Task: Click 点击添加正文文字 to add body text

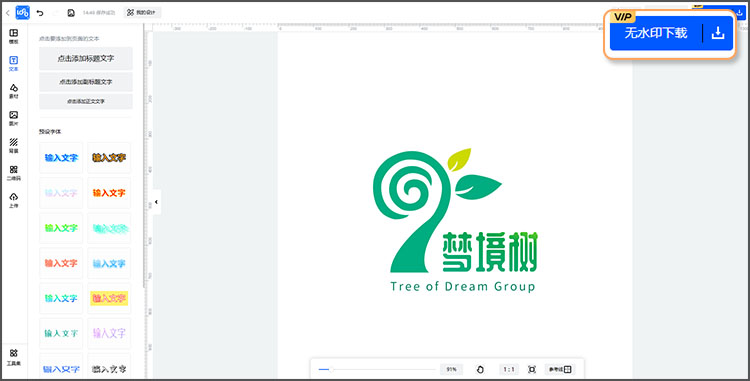Action: tap(86, 101)
